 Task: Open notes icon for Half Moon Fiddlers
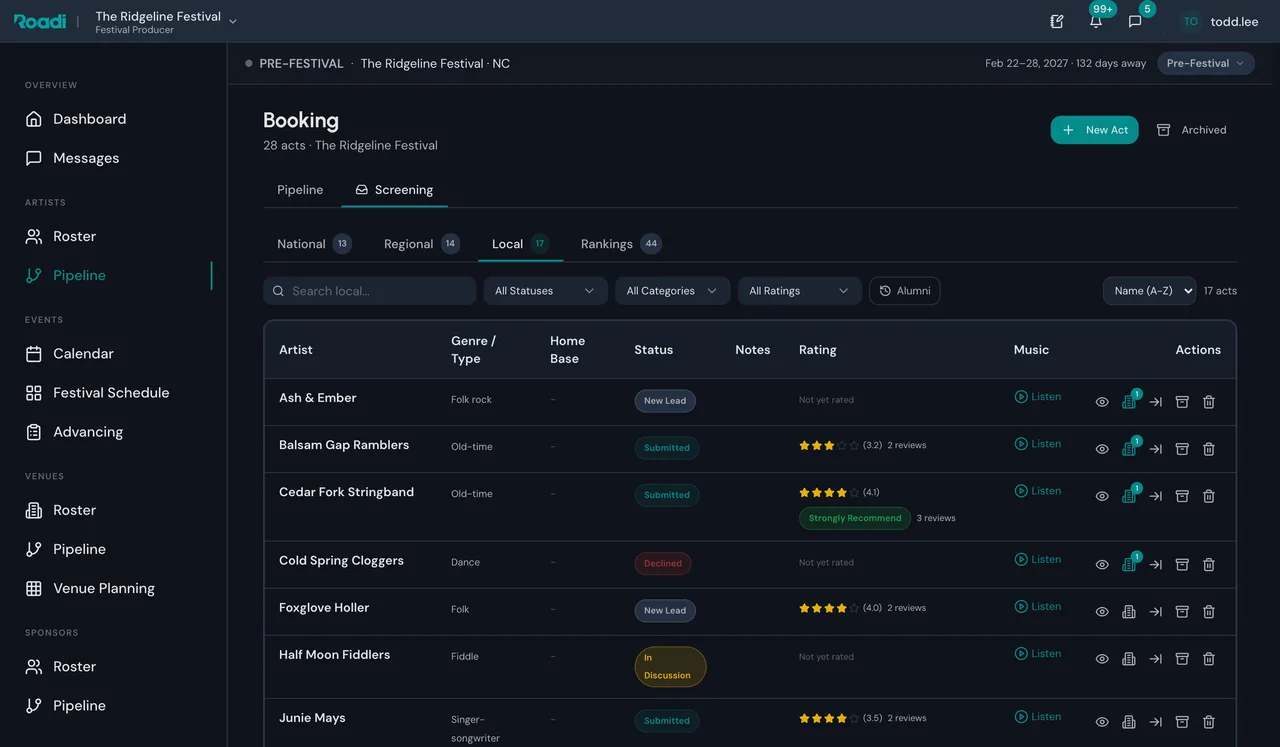pos(1129,659)
